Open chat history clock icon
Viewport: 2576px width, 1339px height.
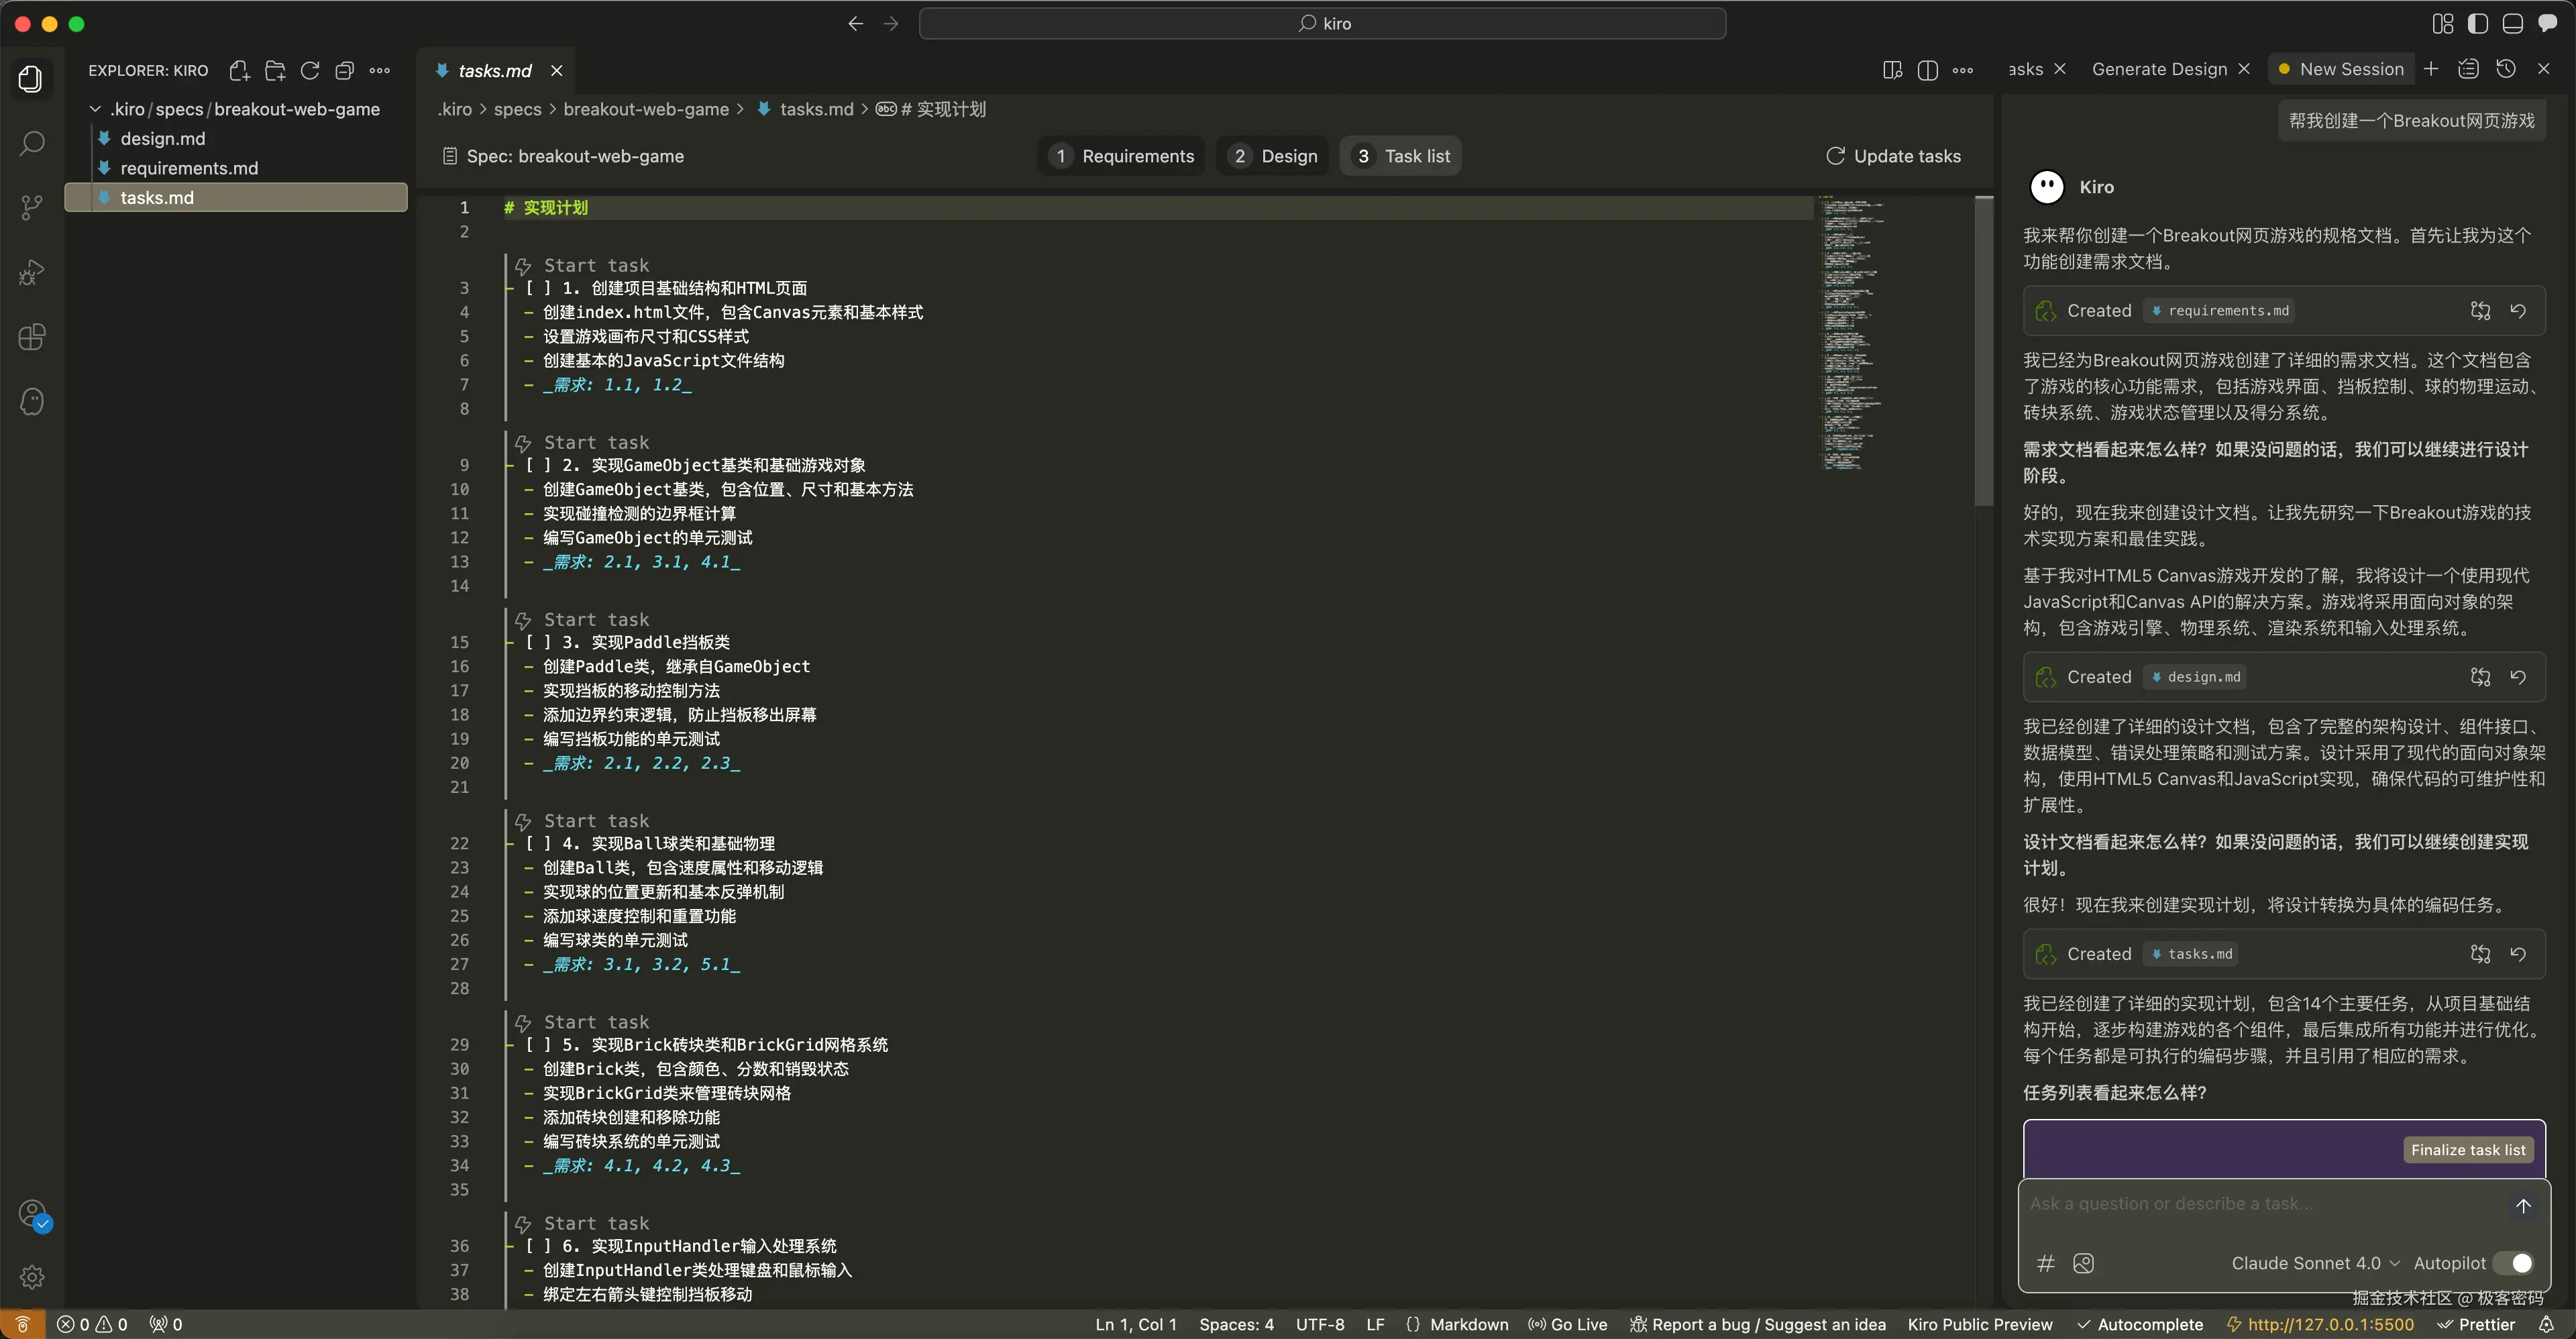point(2505,68)
